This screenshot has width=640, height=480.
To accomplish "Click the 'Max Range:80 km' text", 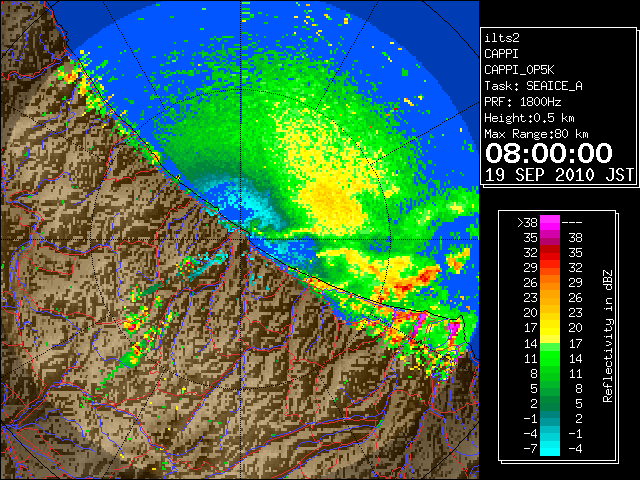I will point(536,134).
